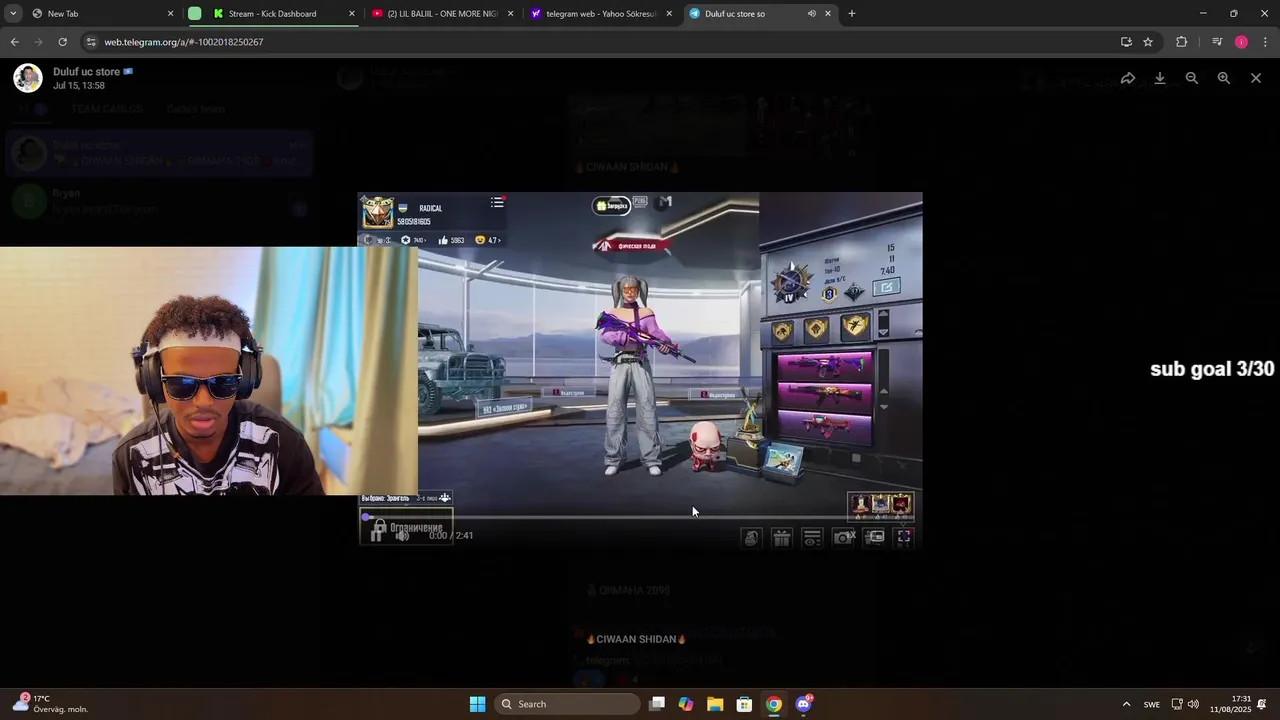1280x720 pixels.
Task: Open the notification bell in system tray
Action: [1262, 704]
